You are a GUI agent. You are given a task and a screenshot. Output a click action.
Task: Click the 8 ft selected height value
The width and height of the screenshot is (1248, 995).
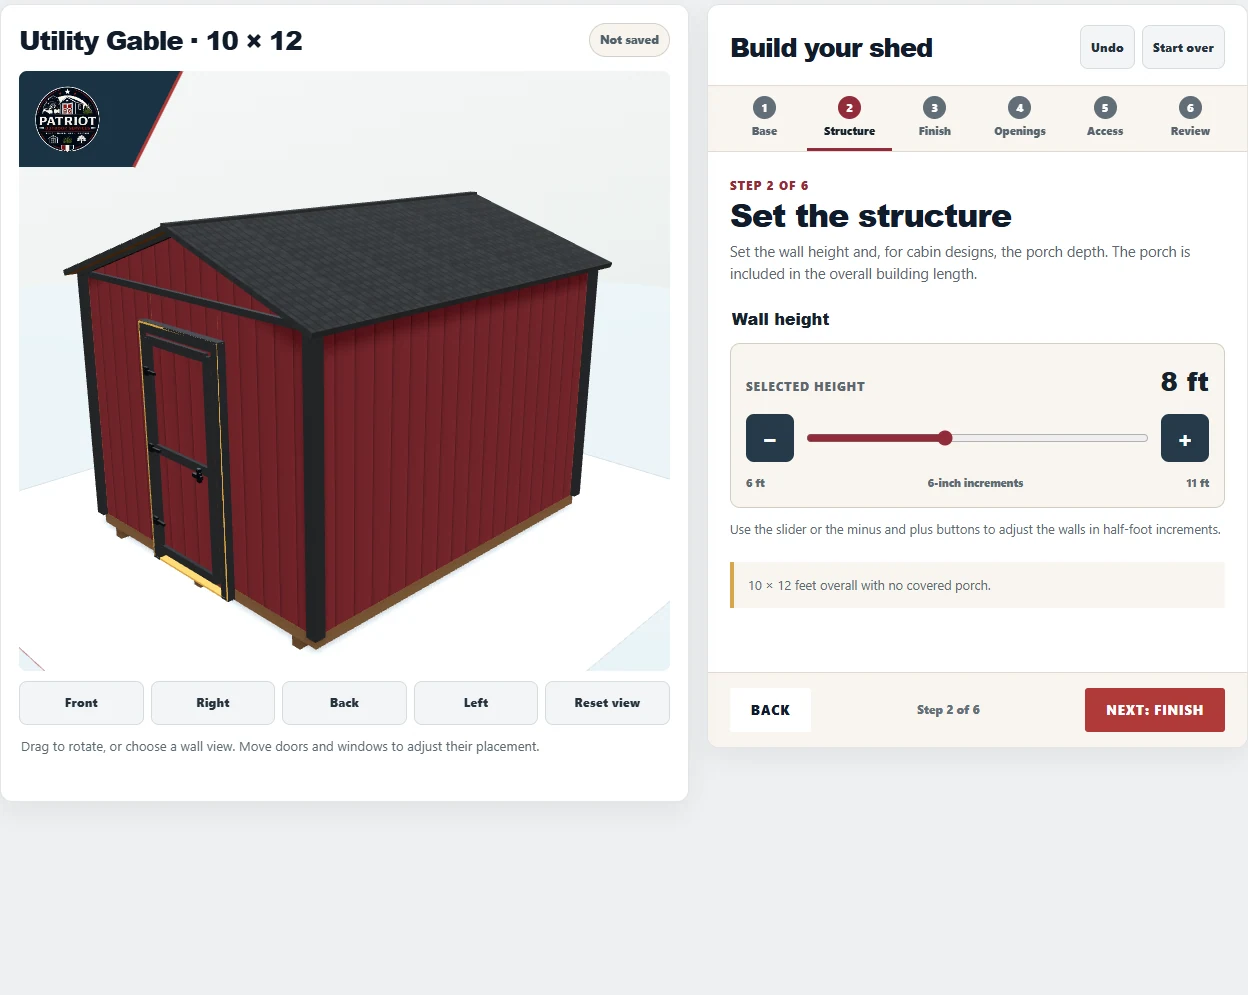tap(1184, 382)
